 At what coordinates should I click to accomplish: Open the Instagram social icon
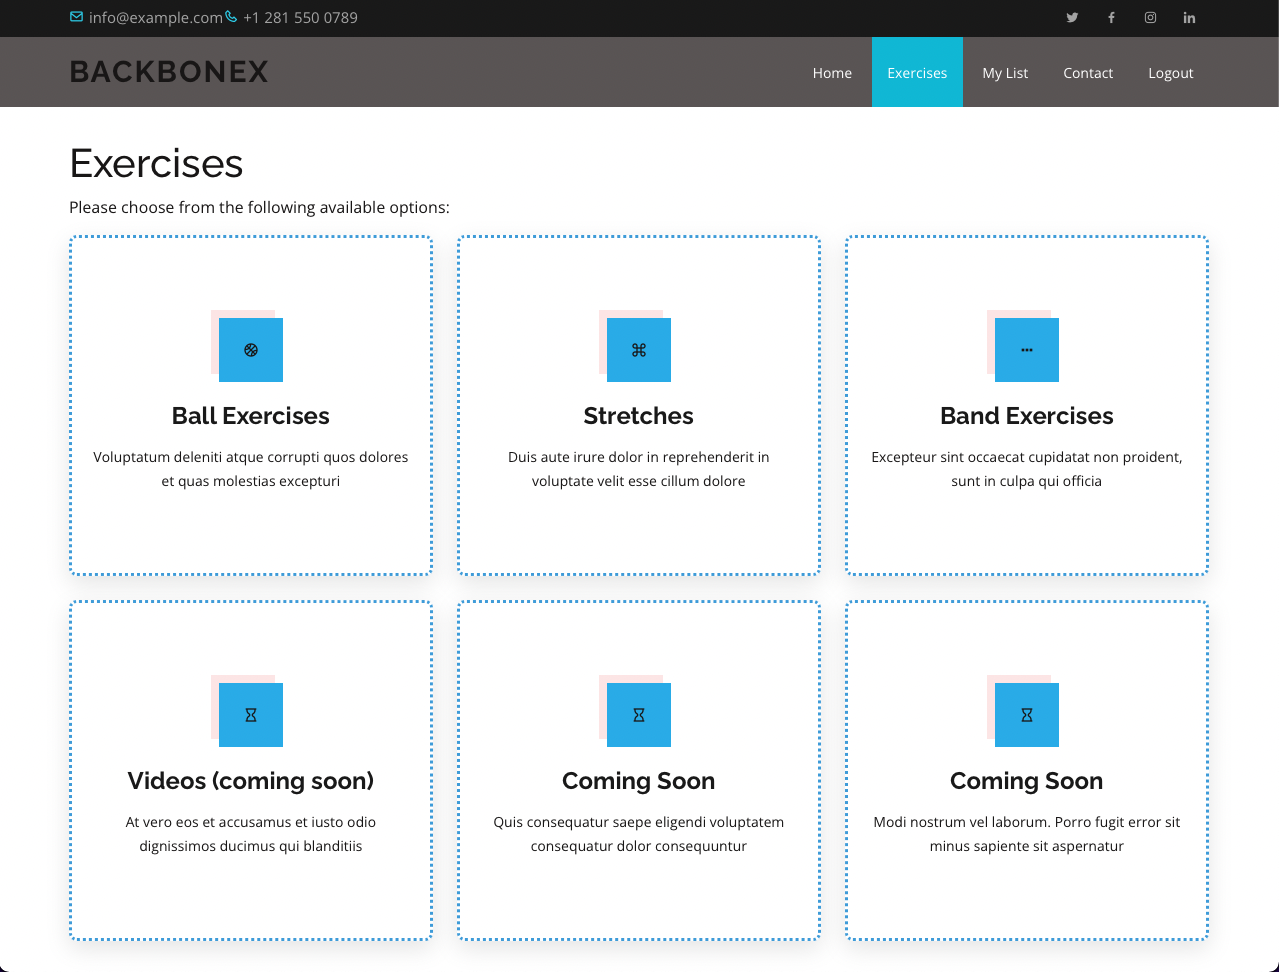click(x=1150, y=18)
